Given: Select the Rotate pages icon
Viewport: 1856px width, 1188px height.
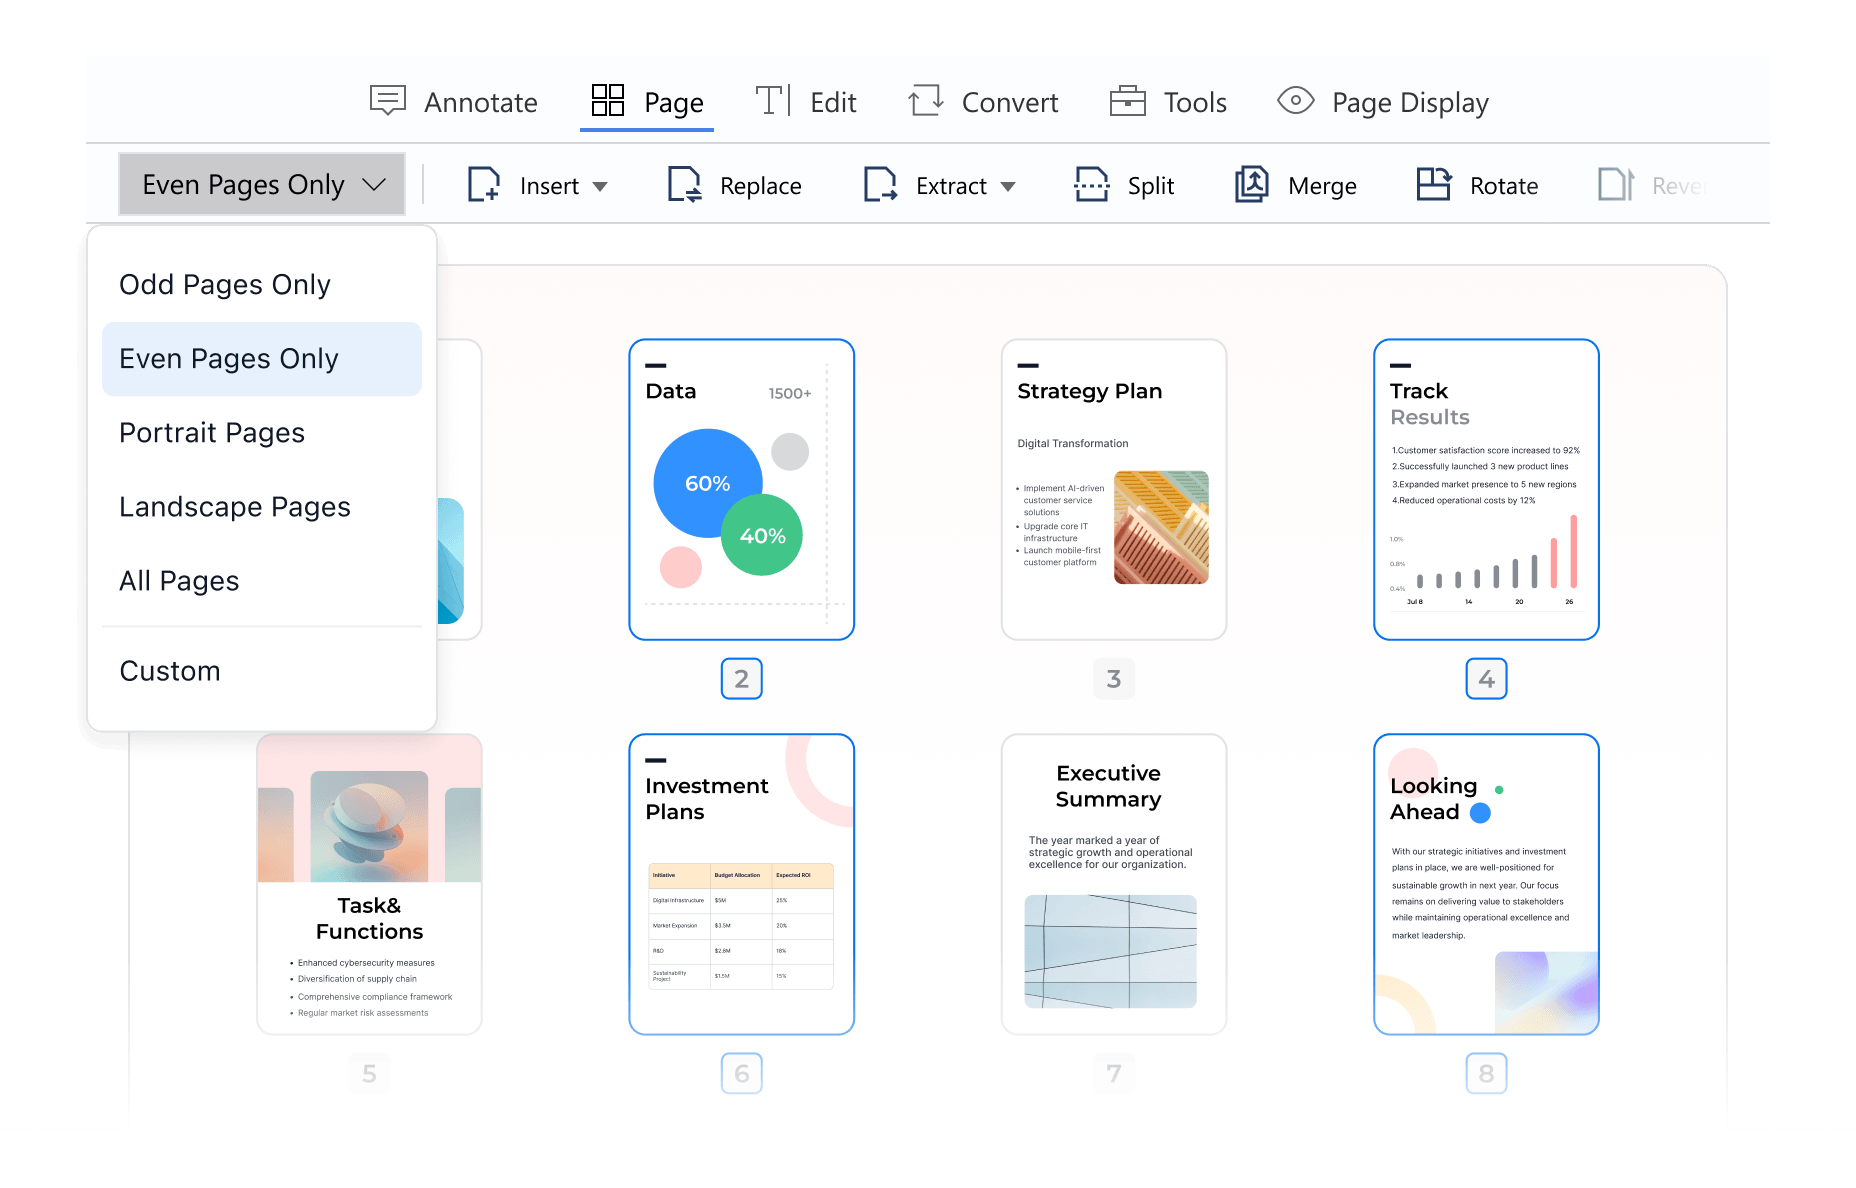Looking at the screenshot, I should click(x=1434, y=184).
